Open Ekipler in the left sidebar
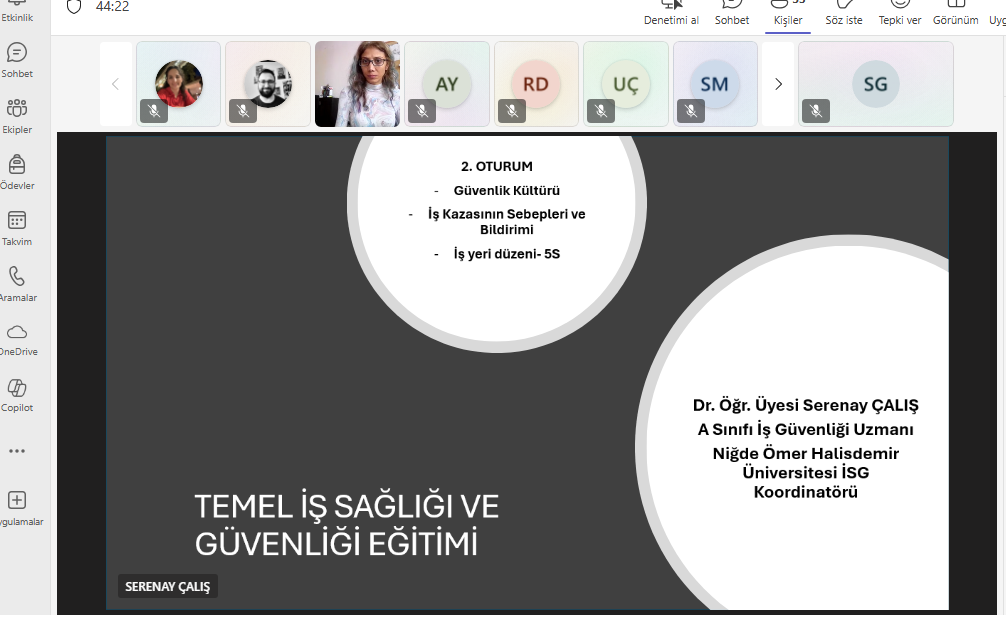This screenshot has width=1006, height=618. pos(17,110)
